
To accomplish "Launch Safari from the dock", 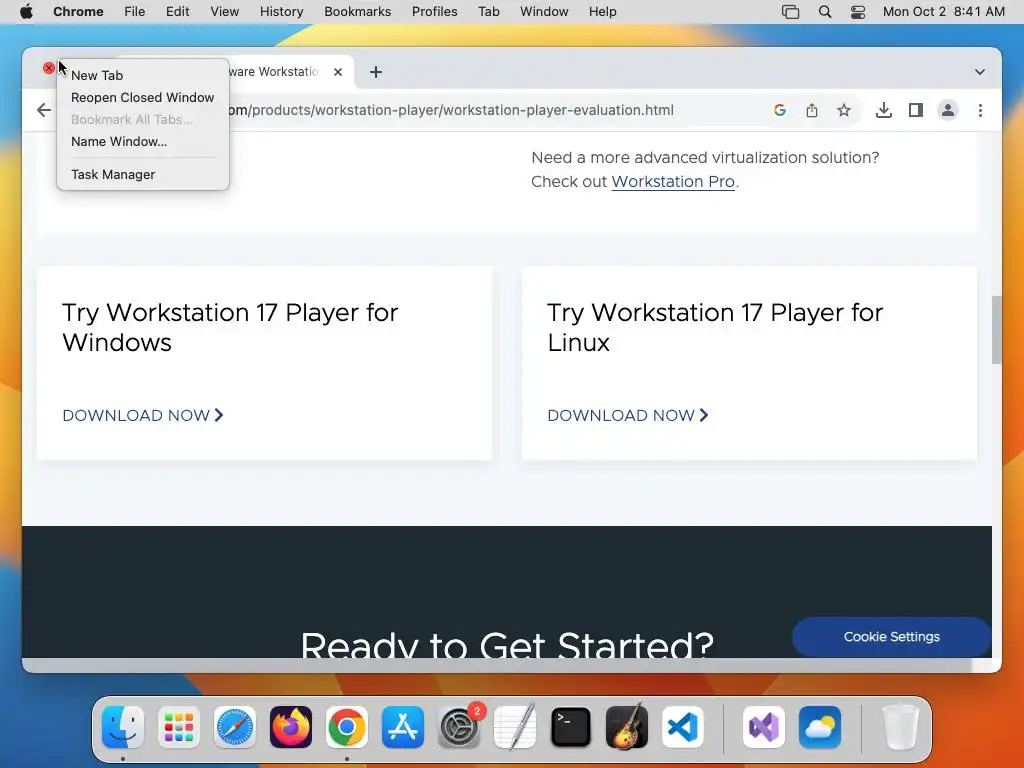I will click(x=235, y=727).
